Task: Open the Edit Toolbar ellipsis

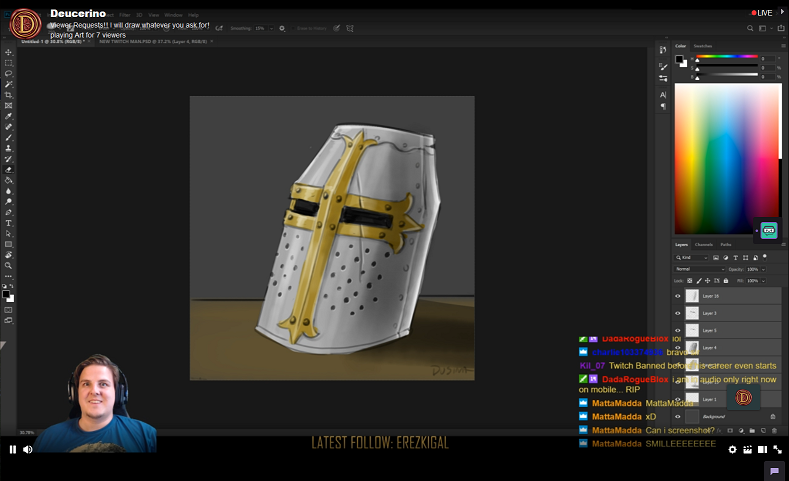Action: pos(9,276)
